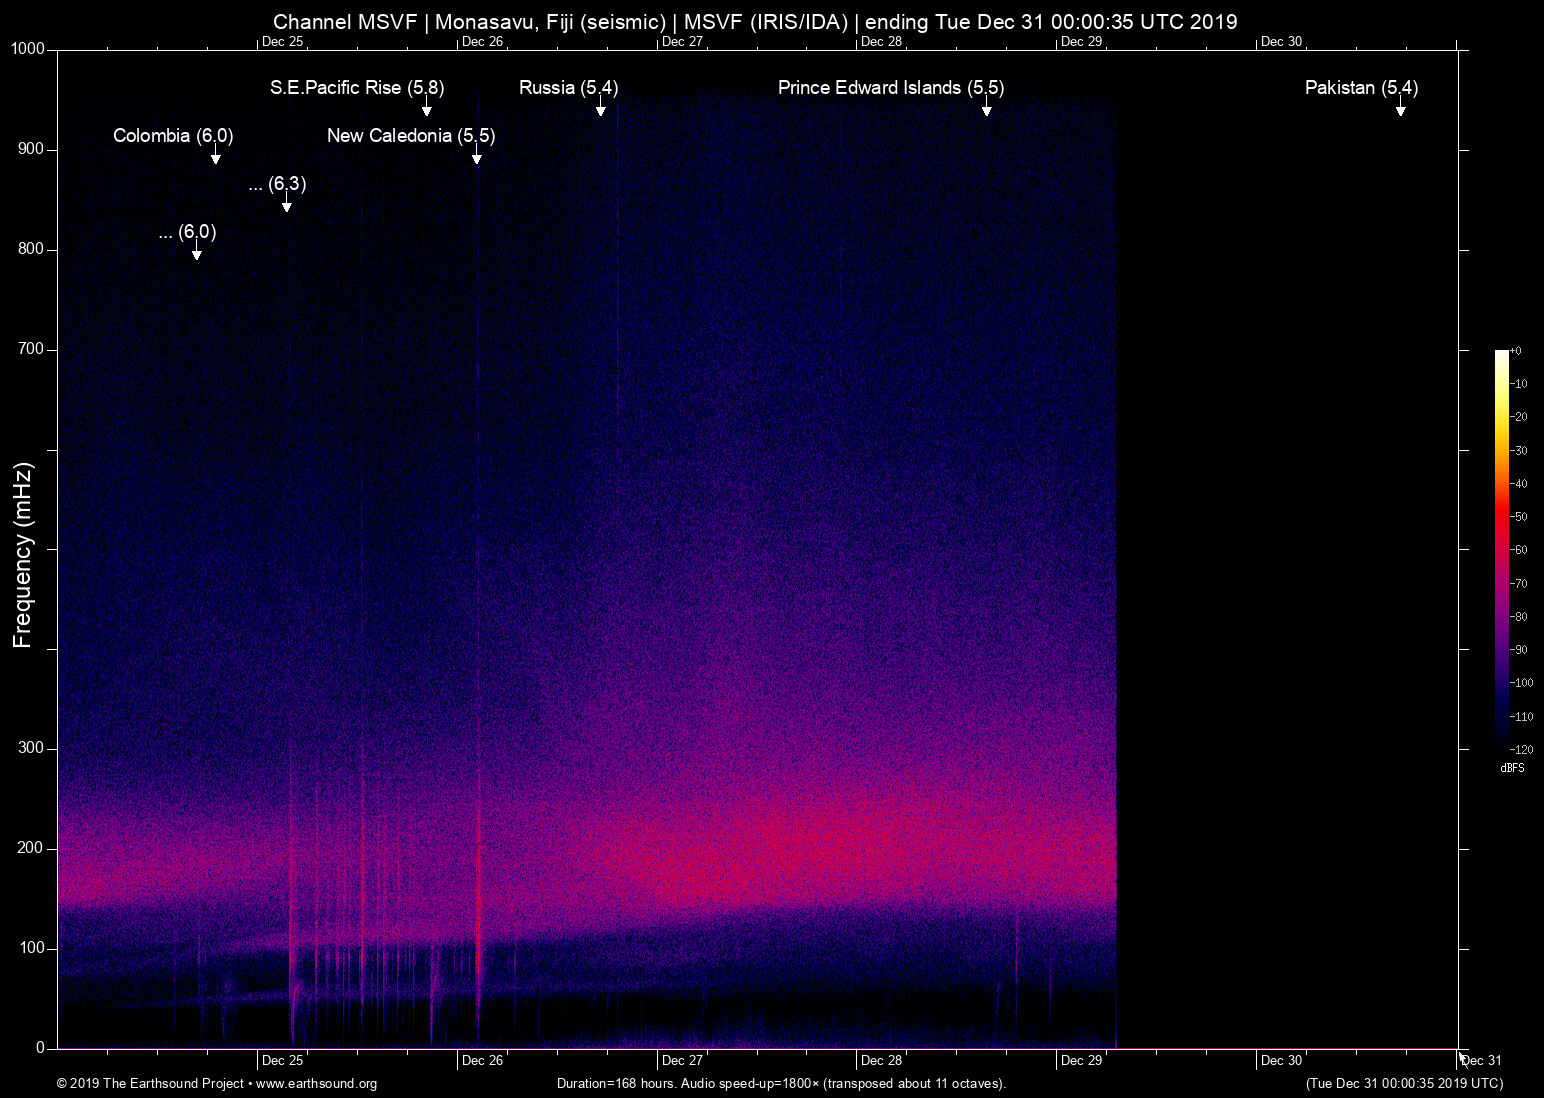Click the Earthsound Project copyright notice
Viewport: 1544px width, 1098px height.
coord(217,1084)
